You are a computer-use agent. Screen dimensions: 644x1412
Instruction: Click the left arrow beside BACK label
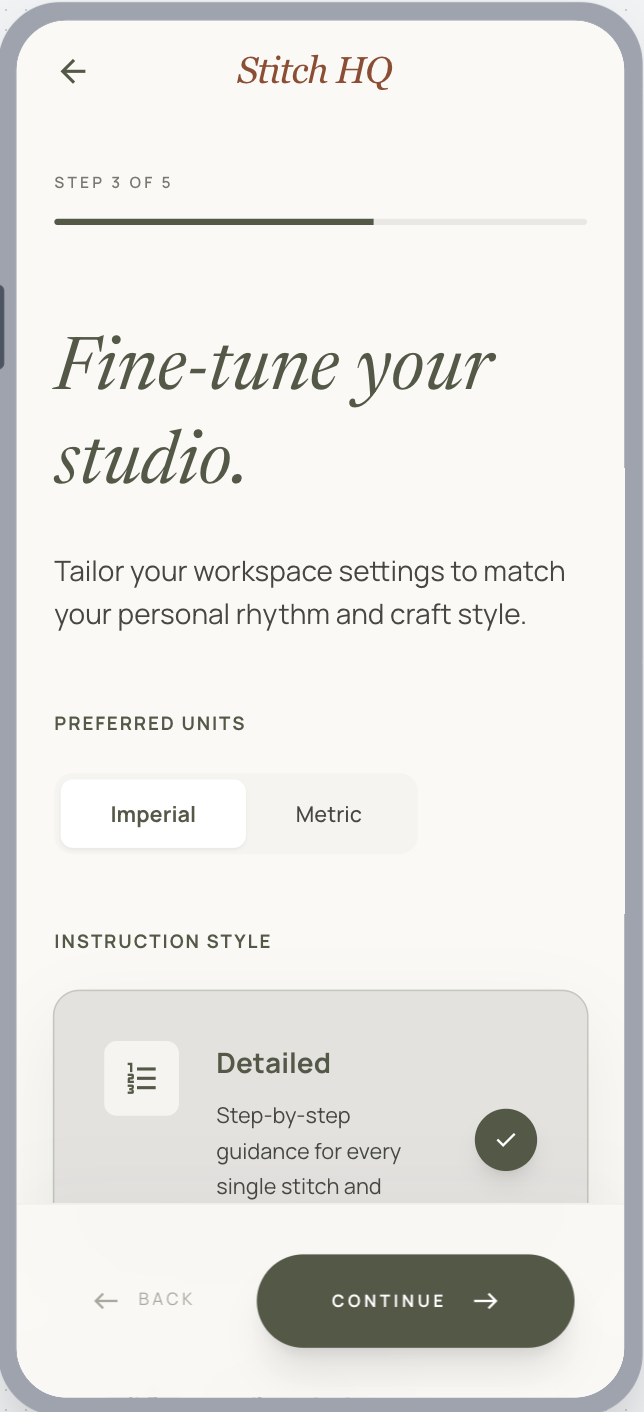(106, 1300)
